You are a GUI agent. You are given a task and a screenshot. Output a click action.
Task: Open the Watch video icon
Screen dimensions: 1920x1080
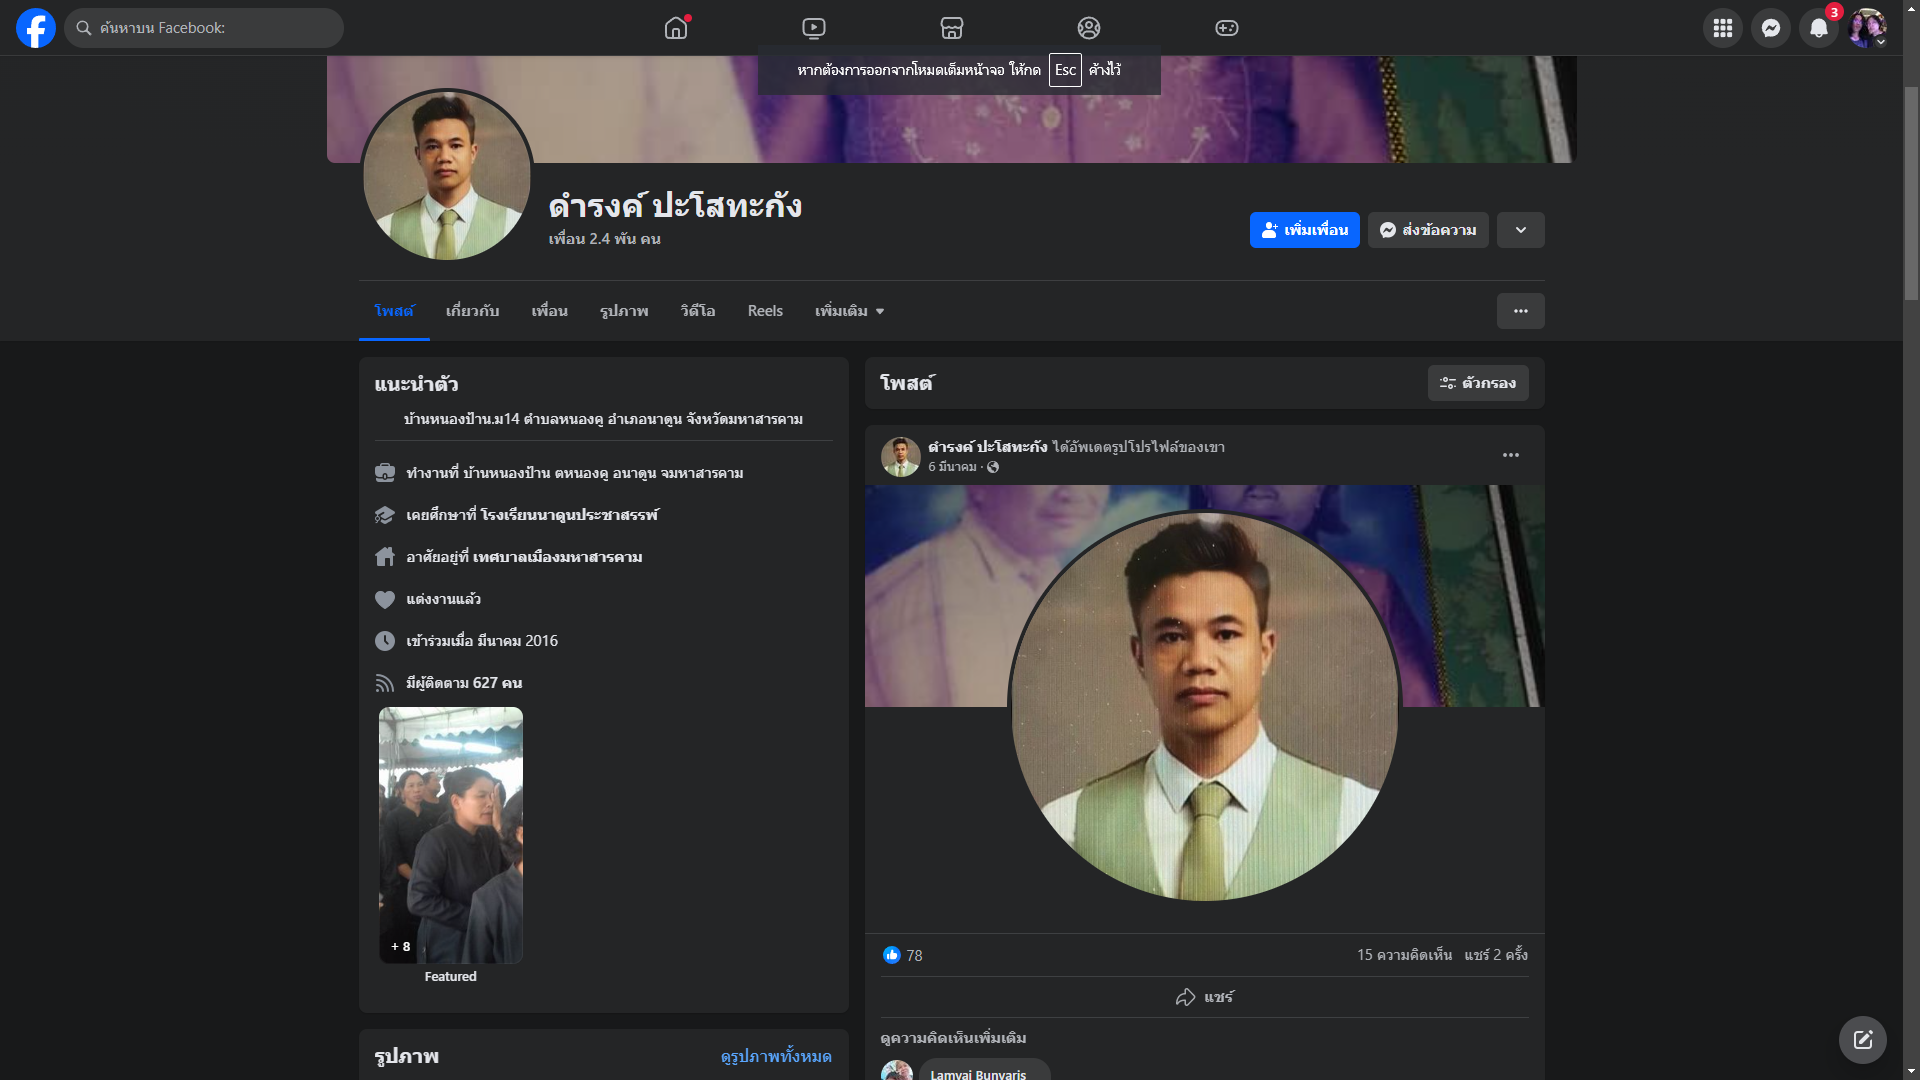click(814, 28)
